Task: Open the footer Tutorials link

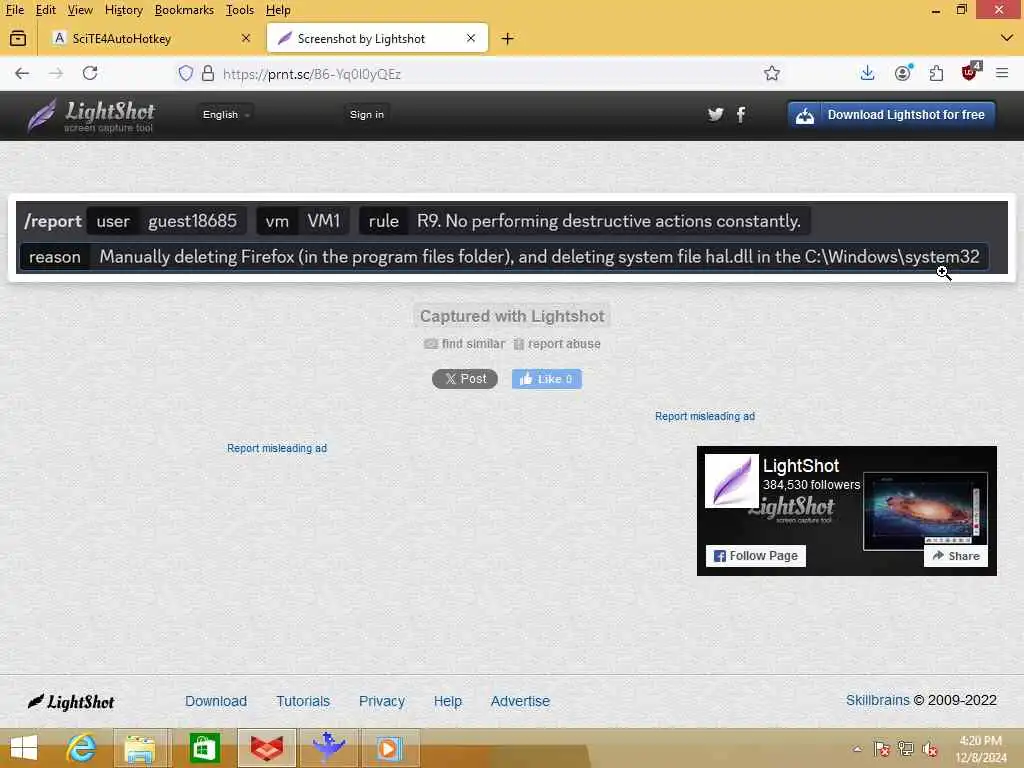Action: point(303,701)
